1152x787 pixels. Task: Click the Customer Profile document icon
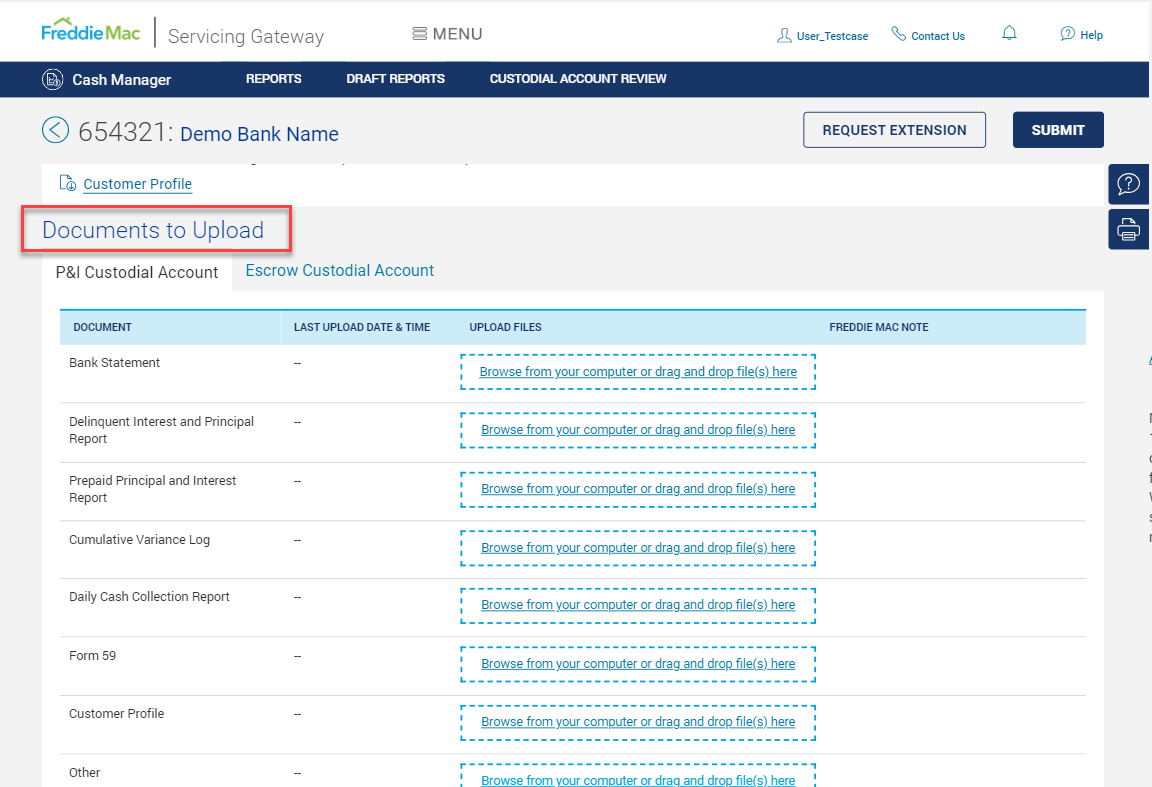click(66, 183)
